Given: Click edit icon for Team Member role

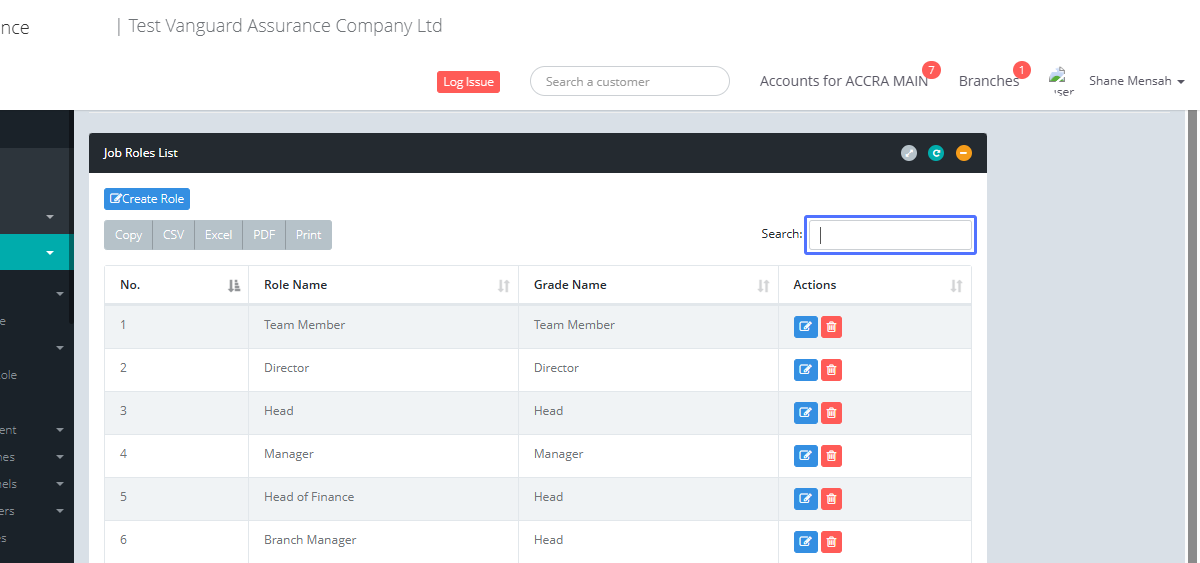Looking at the screenshot, I should tap(805, 327).
